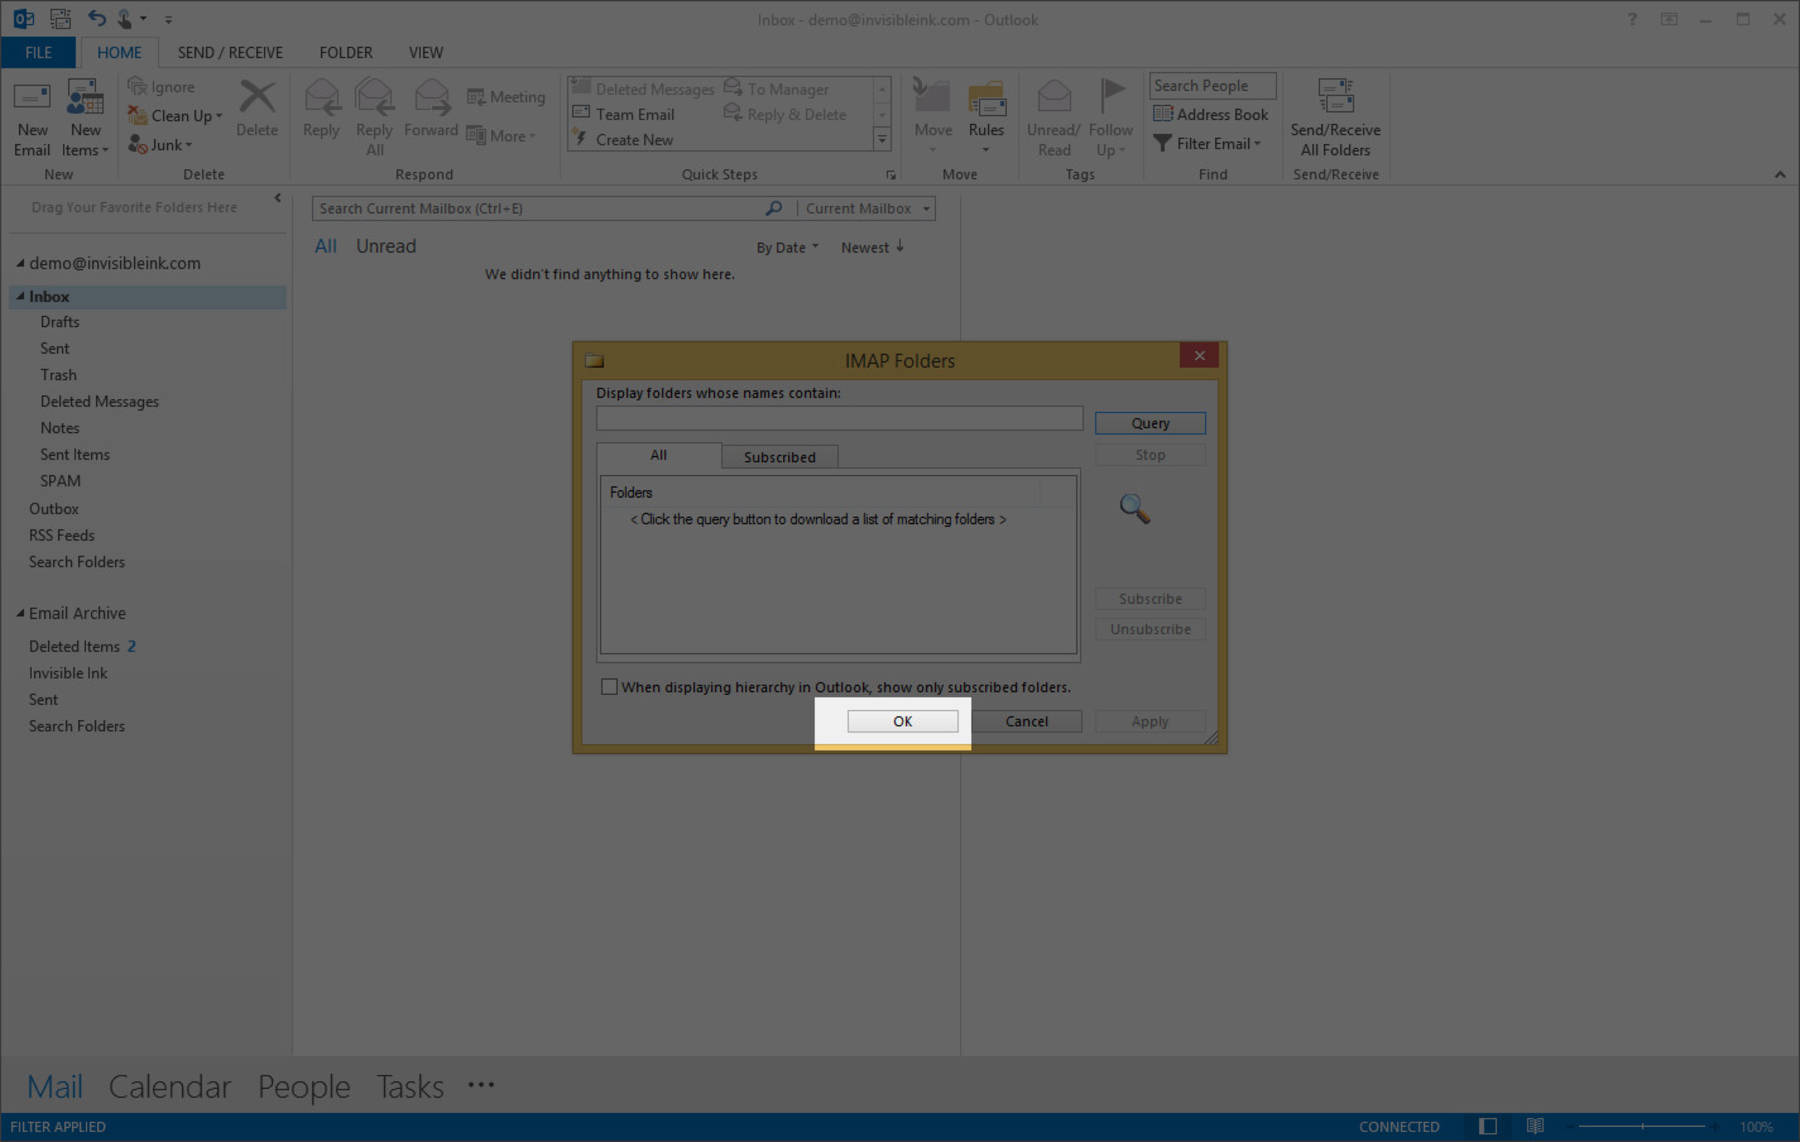This screenshot has height=1142, width=1800.
Task: Click the Send/Receive quick access icon
Action: tap(61, 18)
